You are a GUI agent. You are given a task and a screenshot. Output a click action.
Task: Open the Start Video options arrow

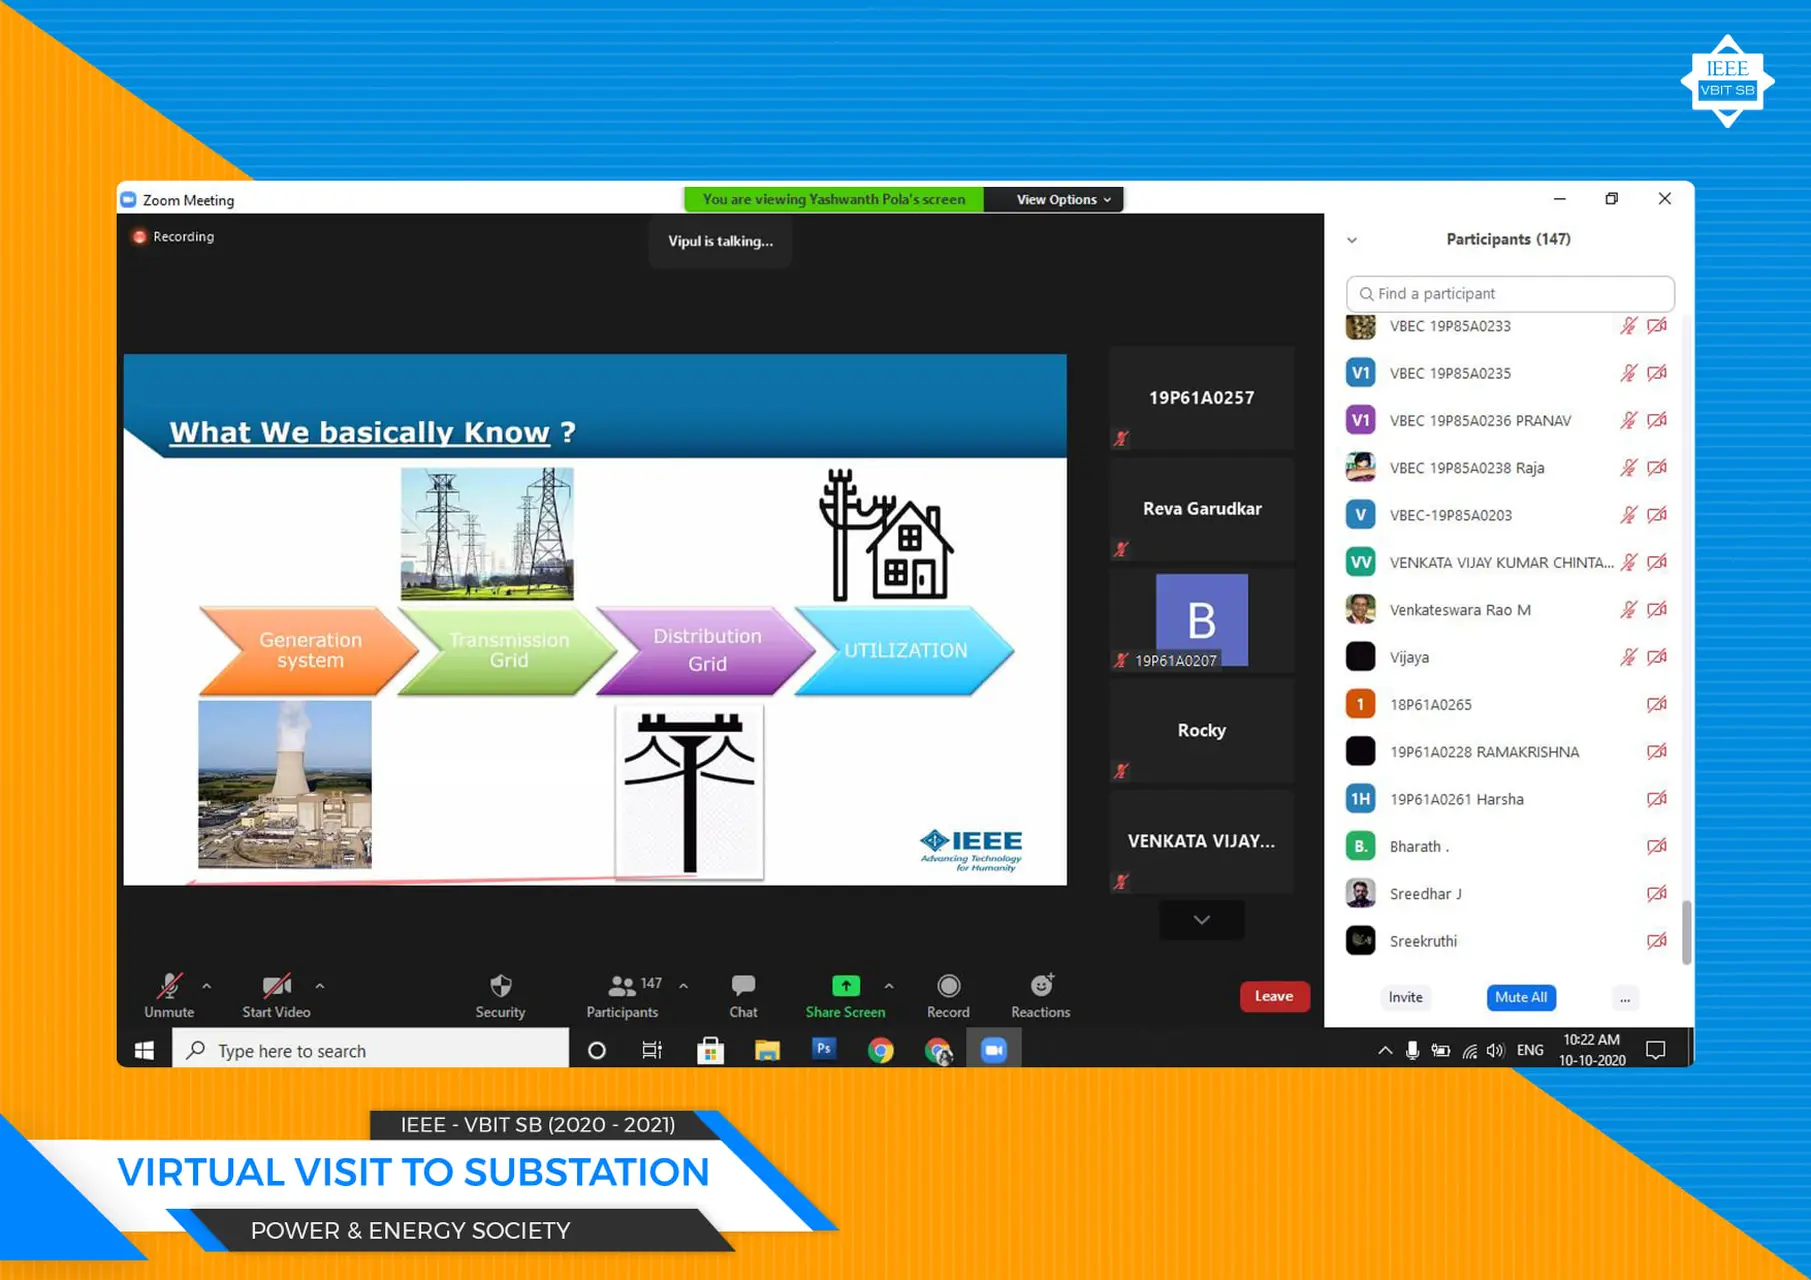point(319,984)
